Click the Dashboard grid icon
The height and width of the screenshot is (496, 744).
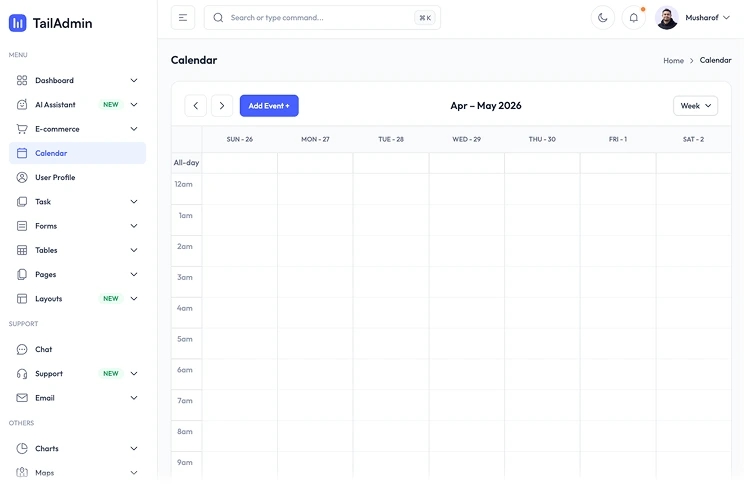point(22,80)
